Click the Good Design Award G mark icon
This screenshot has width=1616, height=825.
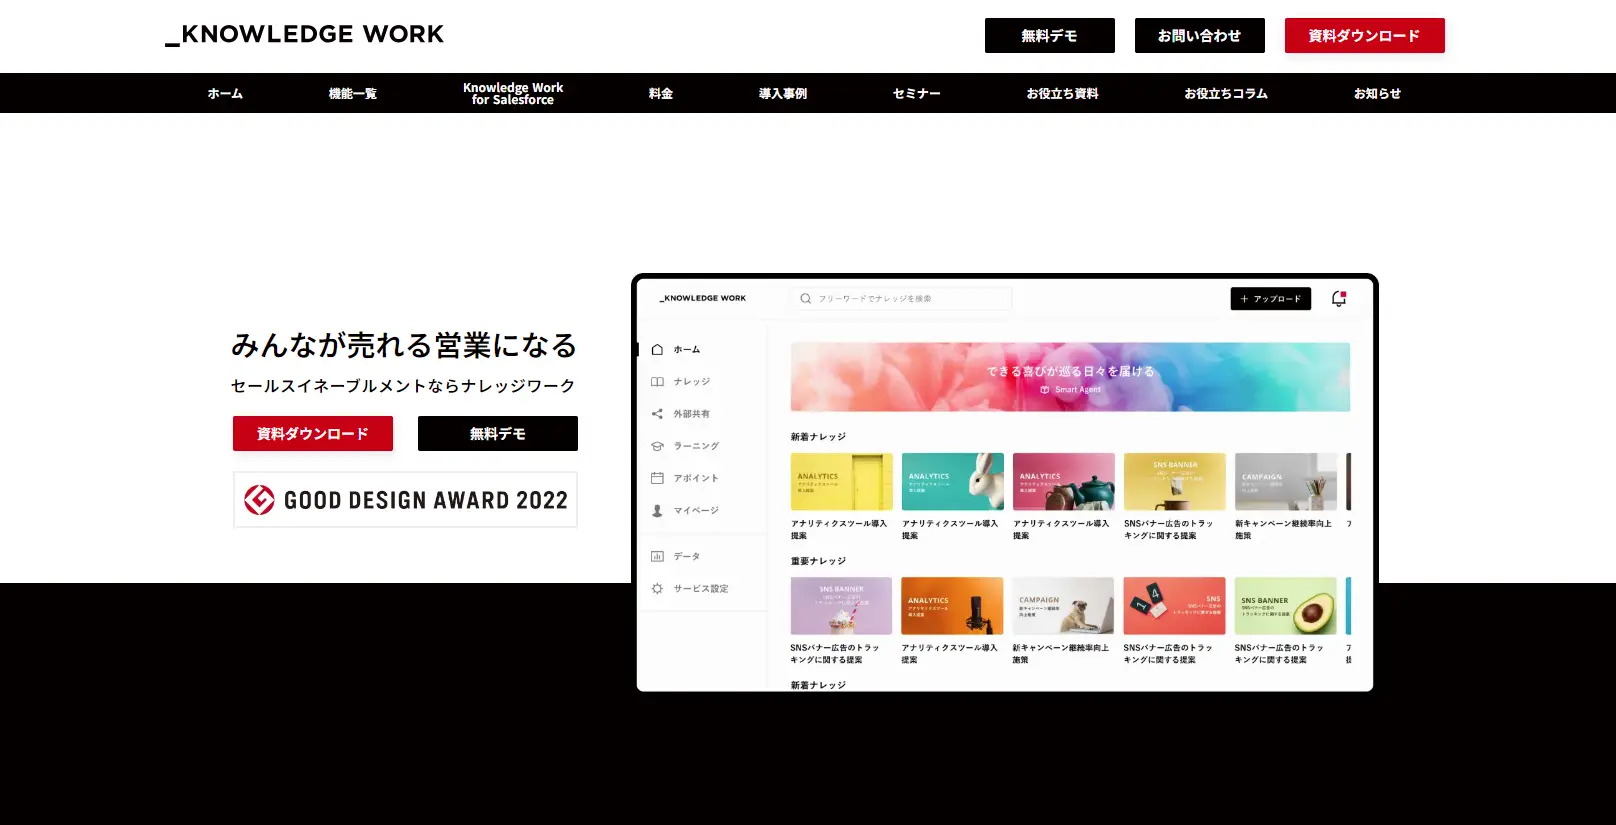click(259, 500)
